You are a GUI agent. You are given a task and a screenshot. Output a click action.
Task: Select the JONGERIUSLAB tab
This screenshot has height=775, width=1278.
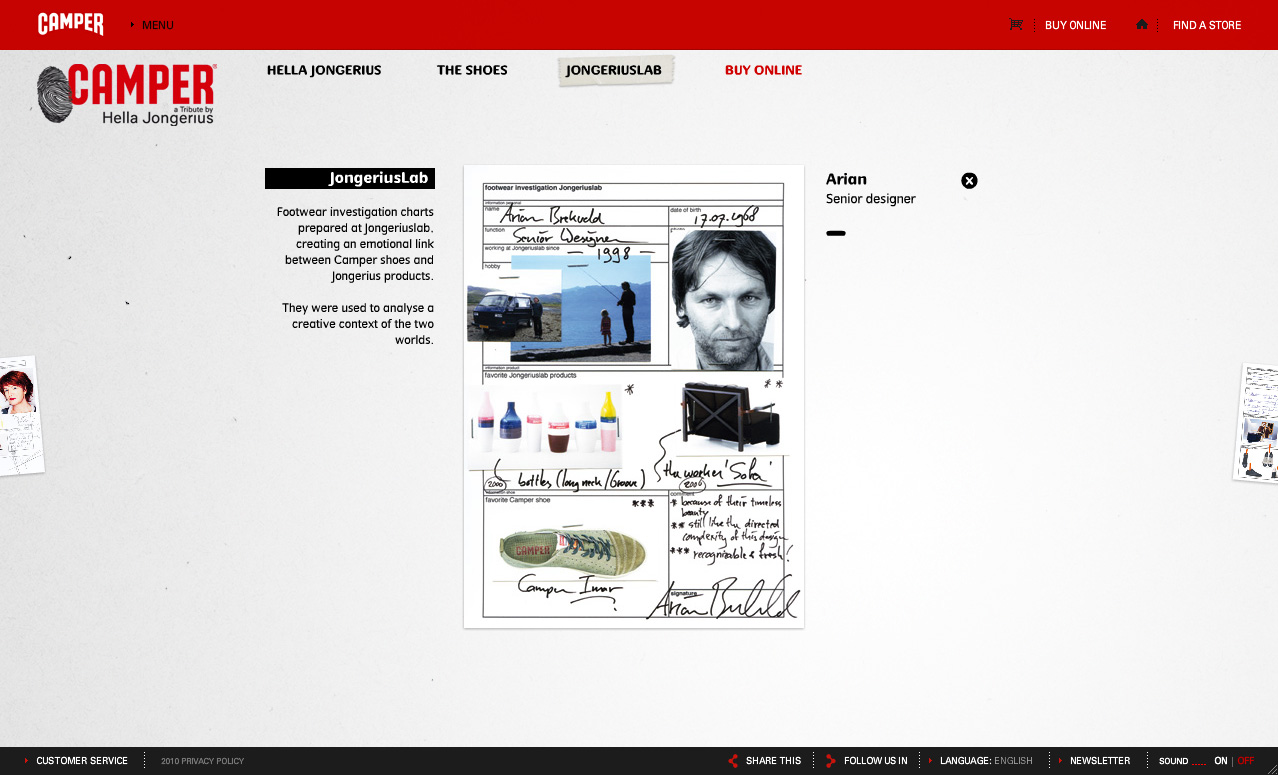615,70
